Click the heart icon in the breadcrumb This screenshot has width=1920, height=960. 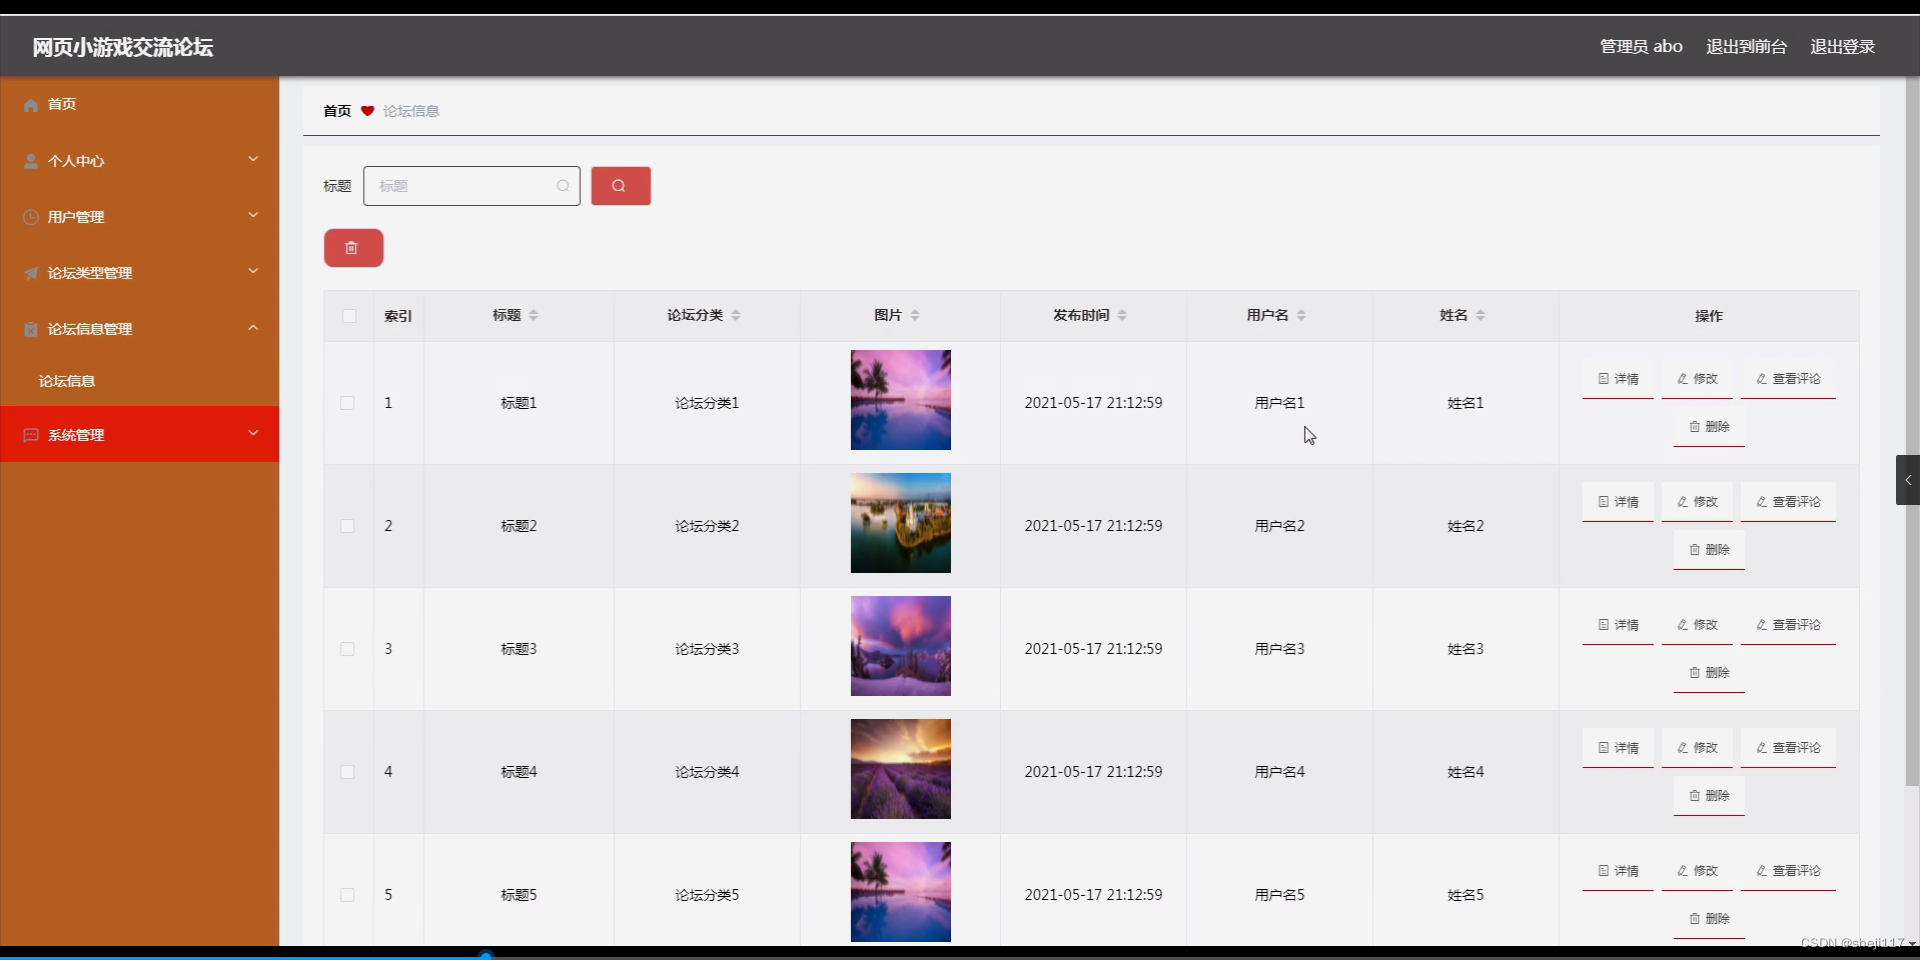[368, 111]
